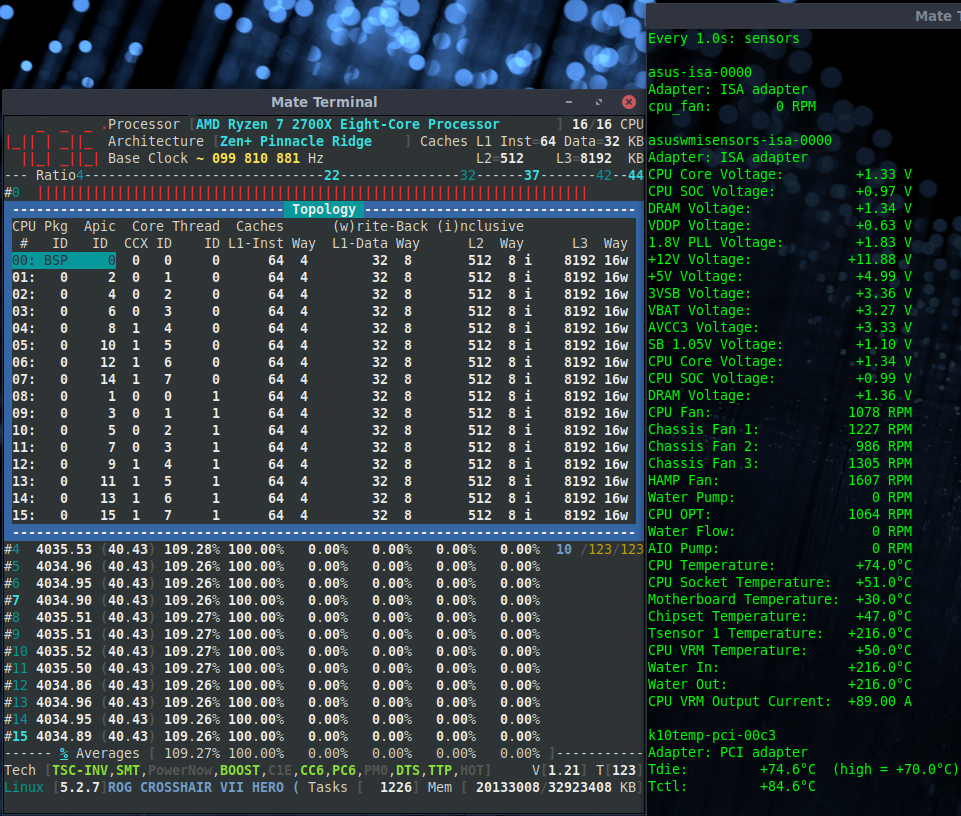Click CPU VRM Temperature reading

(780, 650)
